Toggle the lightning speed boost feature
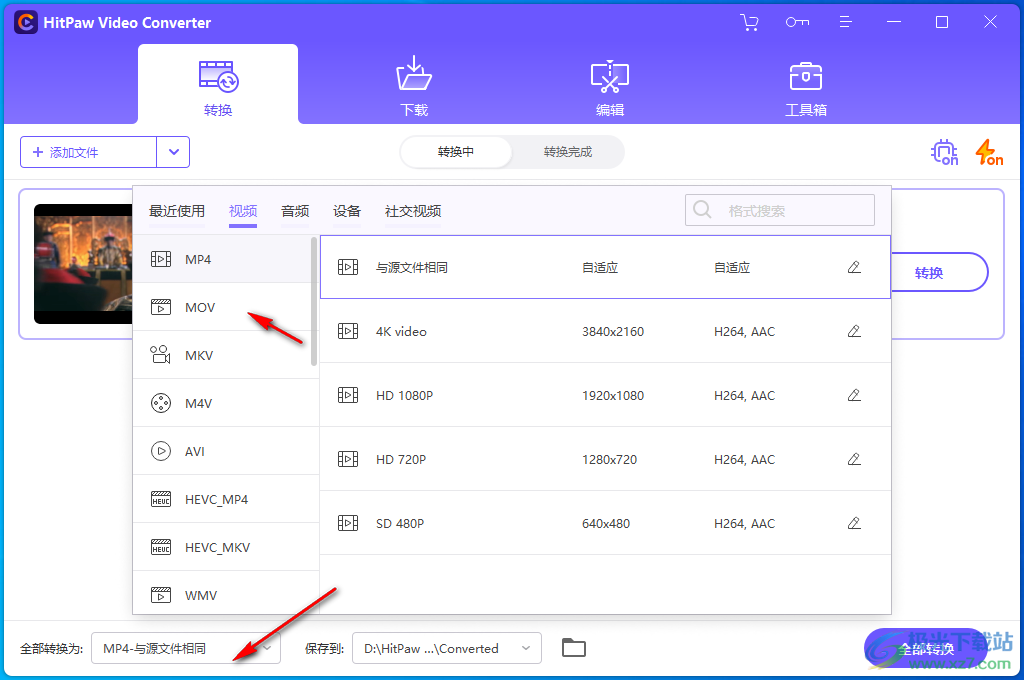The image size is (1024, 680). (x=987, y=152)
